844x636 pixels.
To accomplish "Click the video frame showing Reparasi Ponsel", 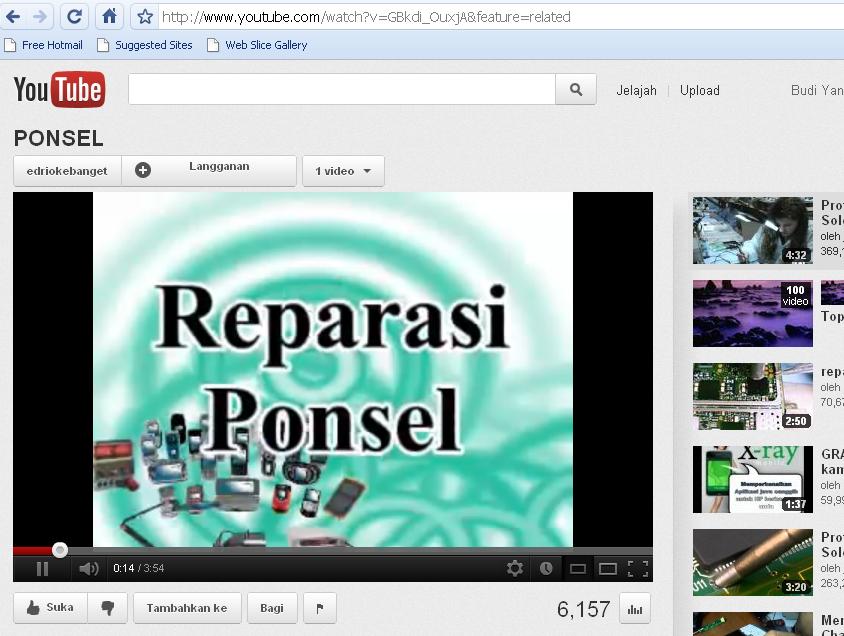I will (x=333, y=369).
